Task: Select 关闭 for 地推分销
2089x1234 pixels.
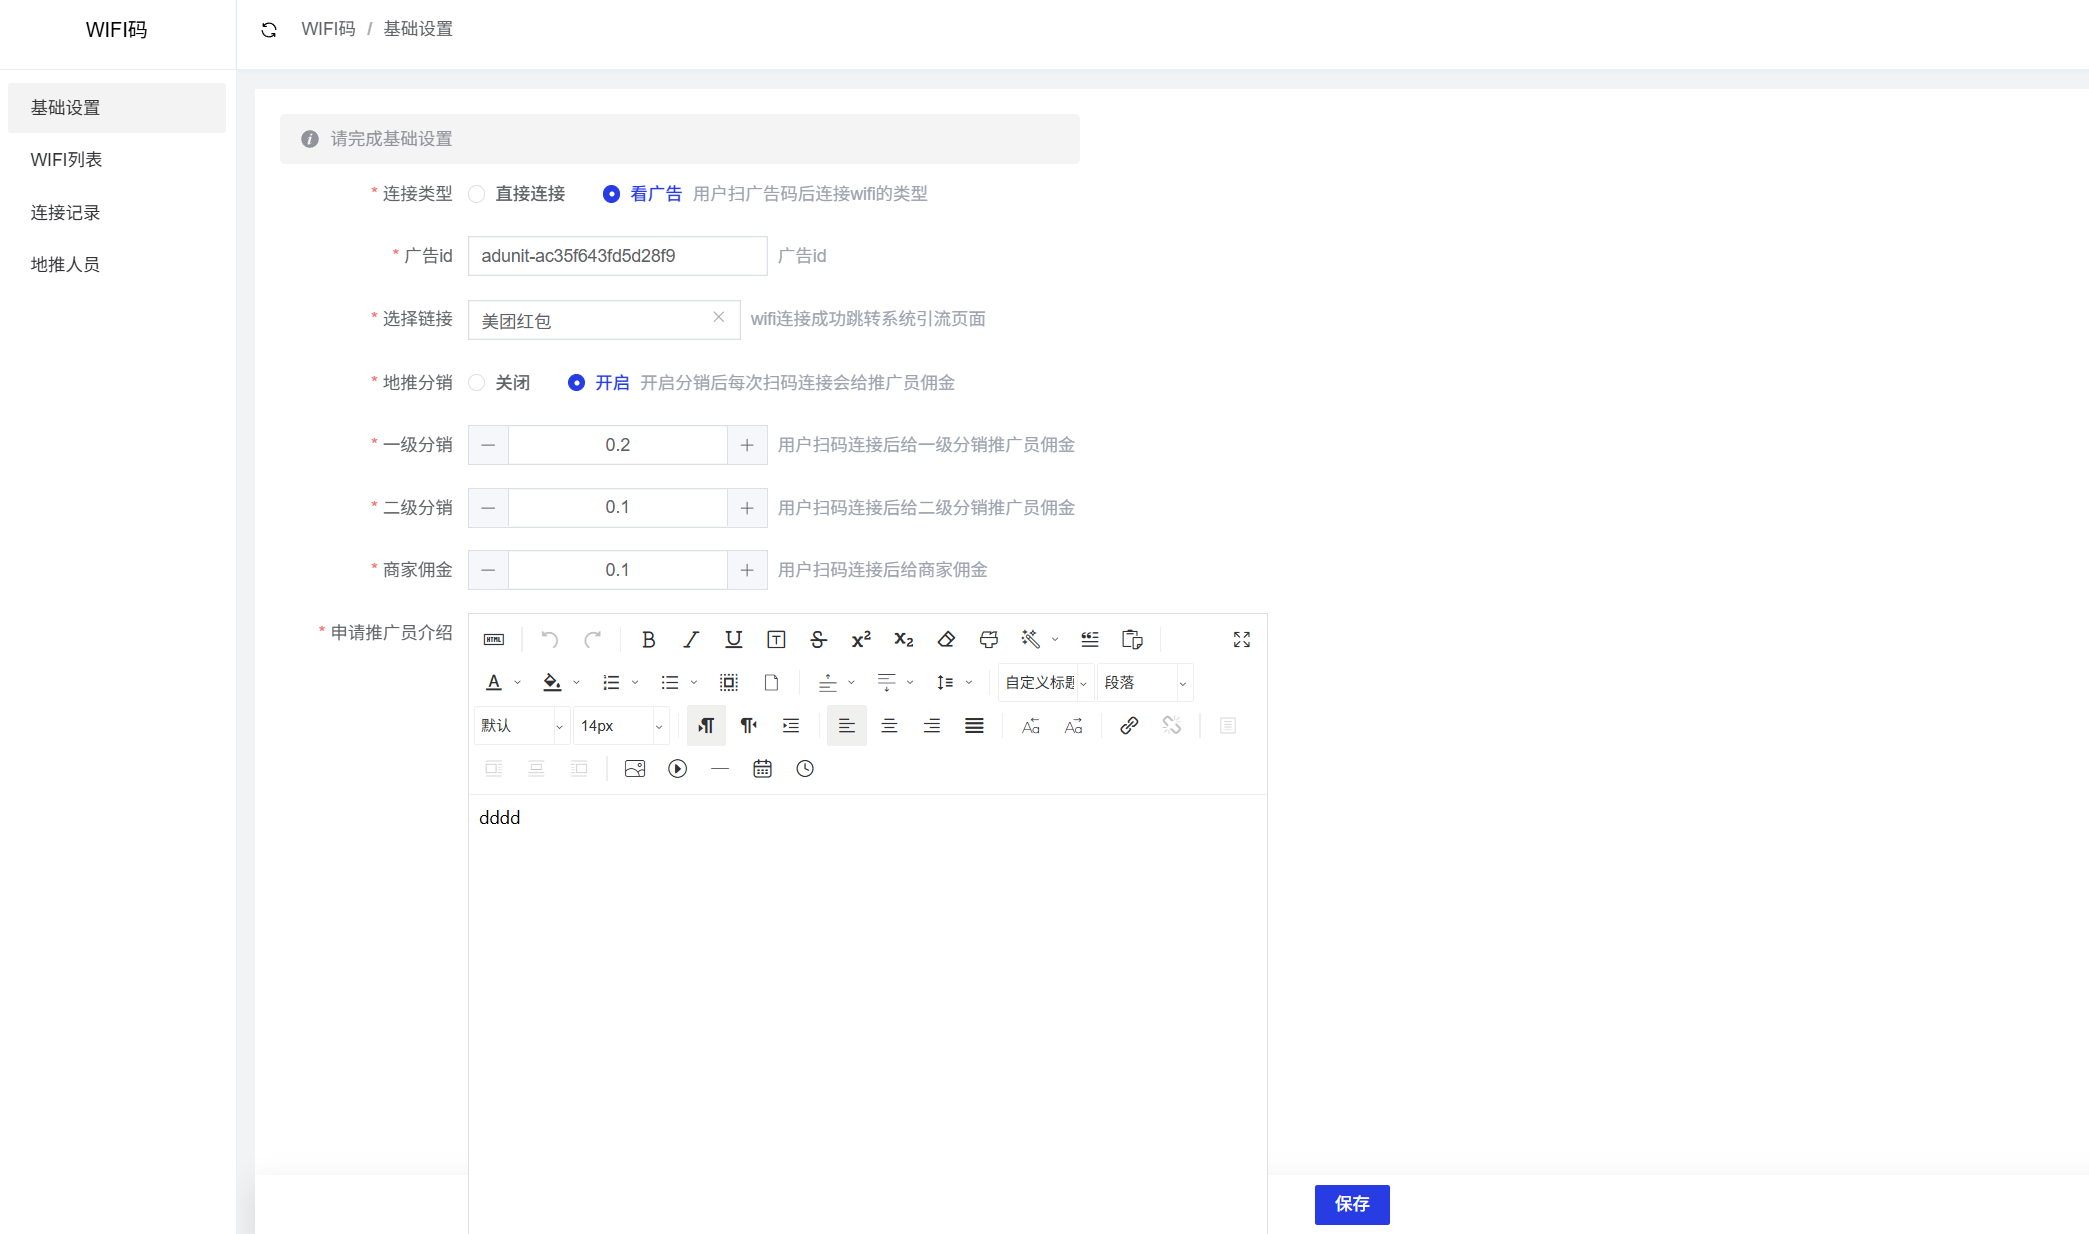Action: coord(477,383)
